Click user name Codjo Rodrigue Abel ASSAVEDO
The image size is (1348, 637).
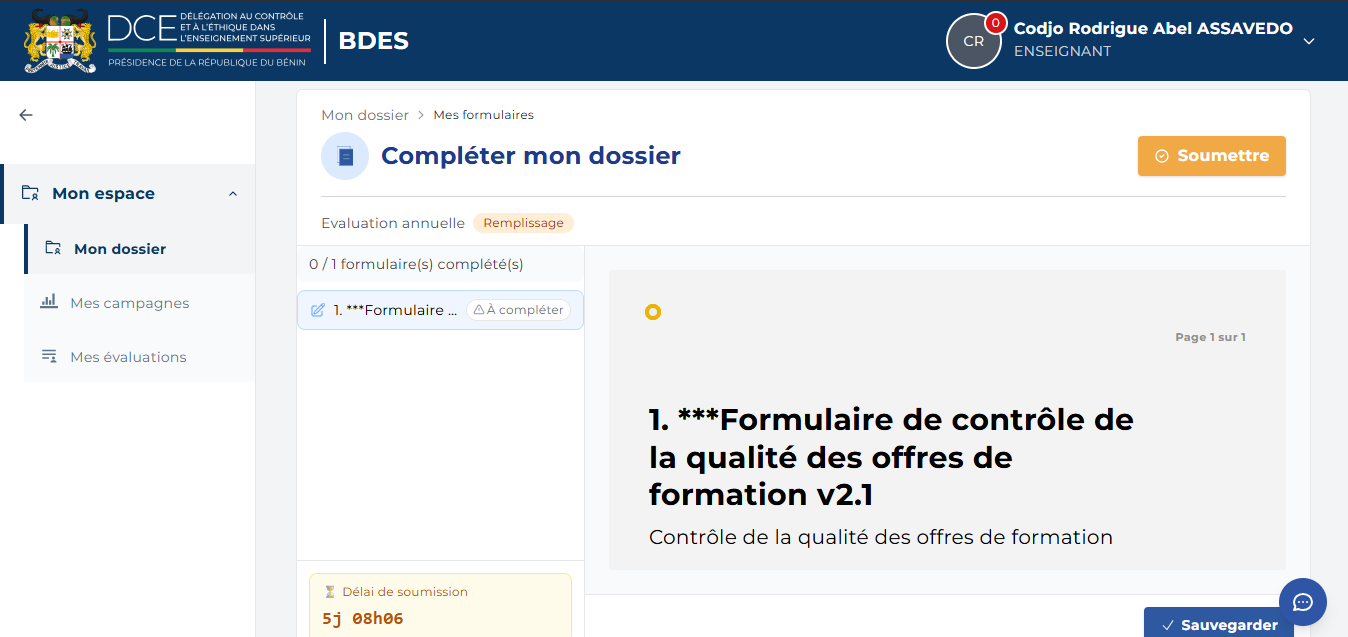(1153, 29)
